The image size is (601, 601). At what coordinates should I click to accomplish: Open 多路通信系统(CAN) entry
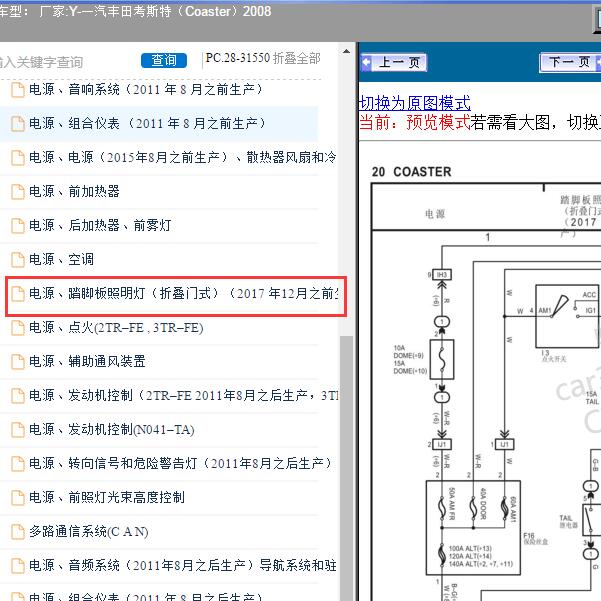click(x=89, y=531)
